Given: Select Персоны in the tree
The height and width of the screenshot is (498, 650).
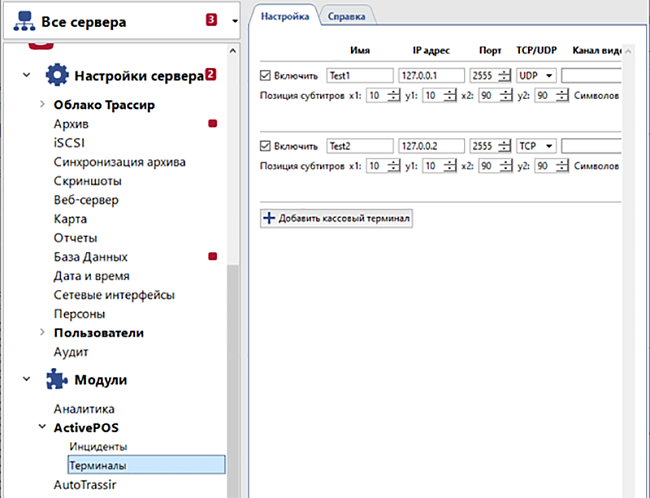Looking at the screenshot, I should [79, 314].
